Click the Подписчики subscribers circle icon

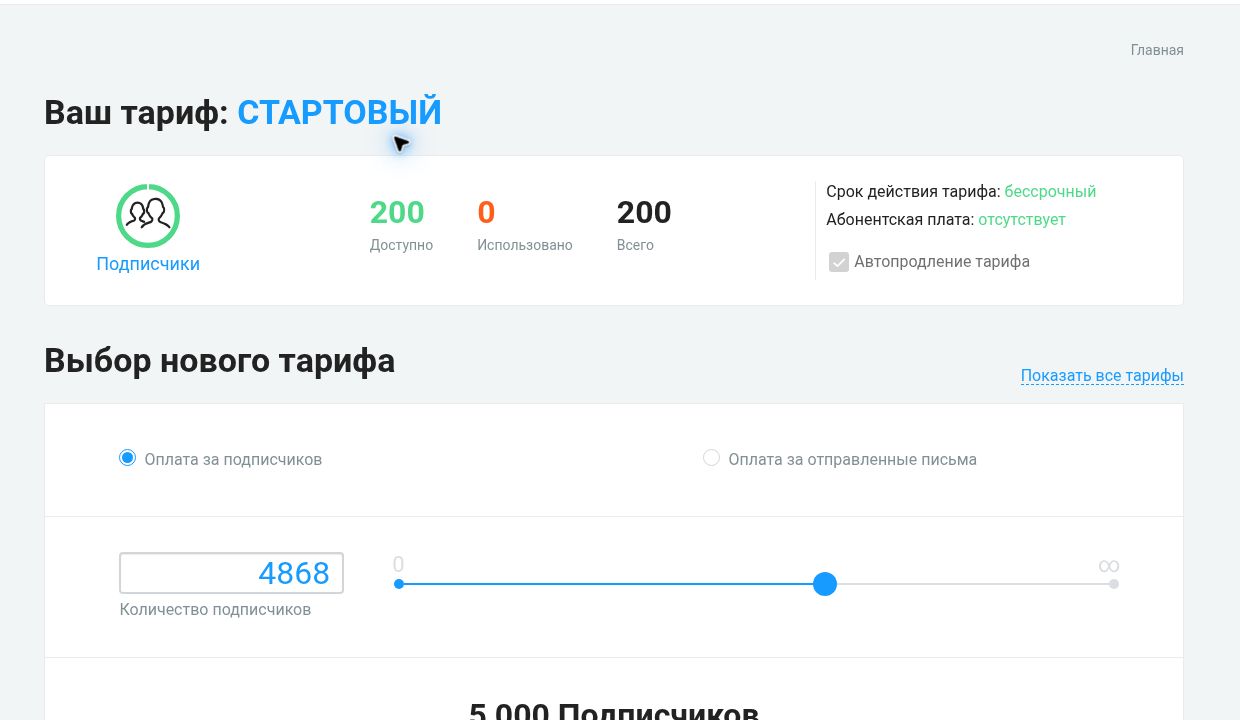pyautogui.click(x=148, y=215)
